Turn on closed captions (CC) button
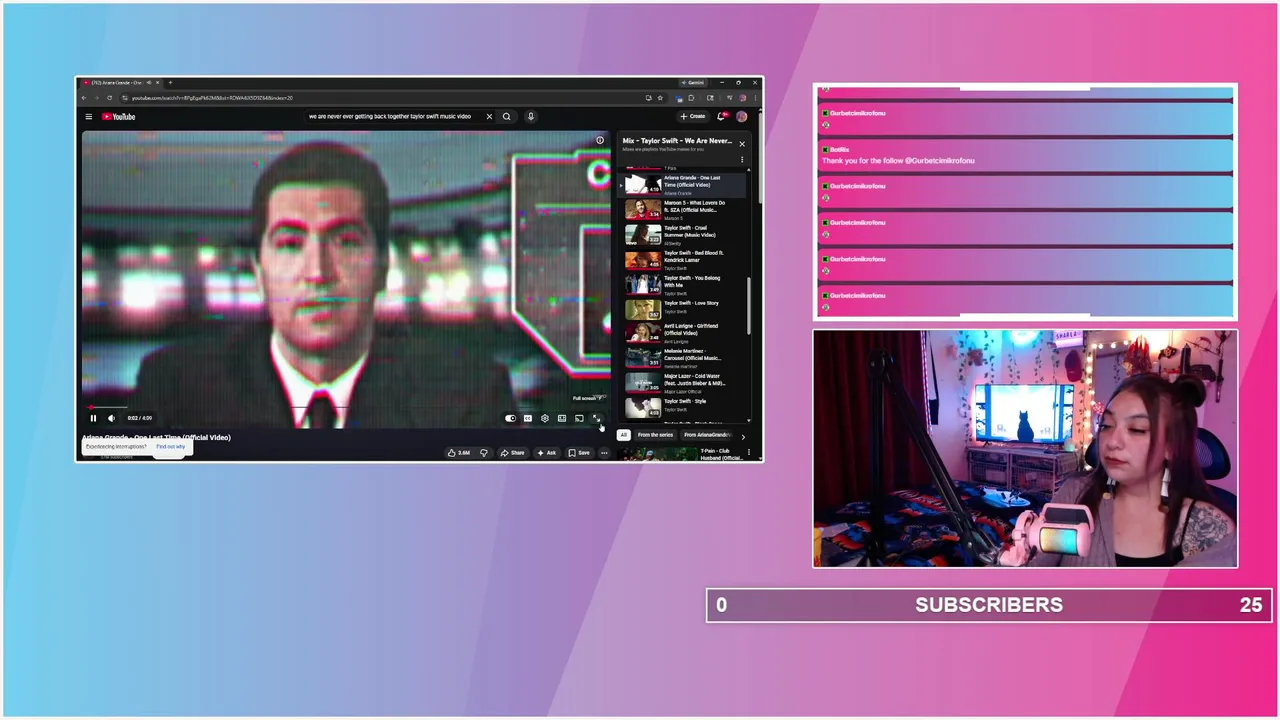Image resolution: width=1280 pixels, height=720 pixels. tap(528, 418)
